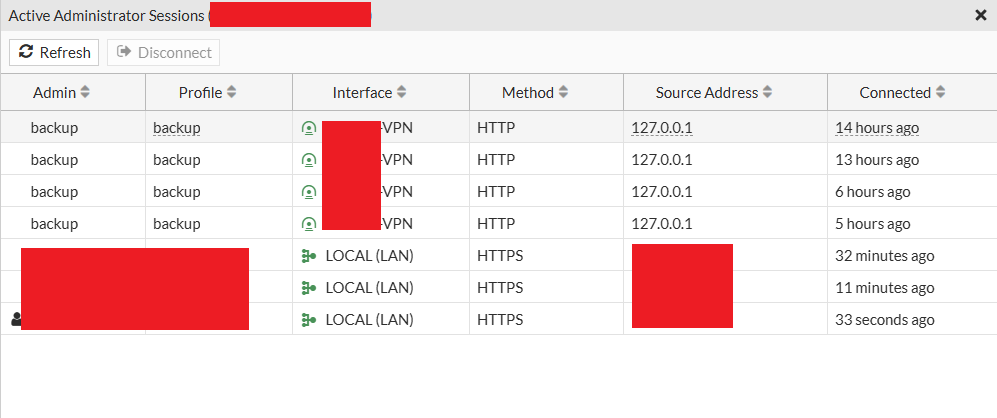
Task: Click LAN interface icon in the 32 minutes row
Action: [309, 256]
